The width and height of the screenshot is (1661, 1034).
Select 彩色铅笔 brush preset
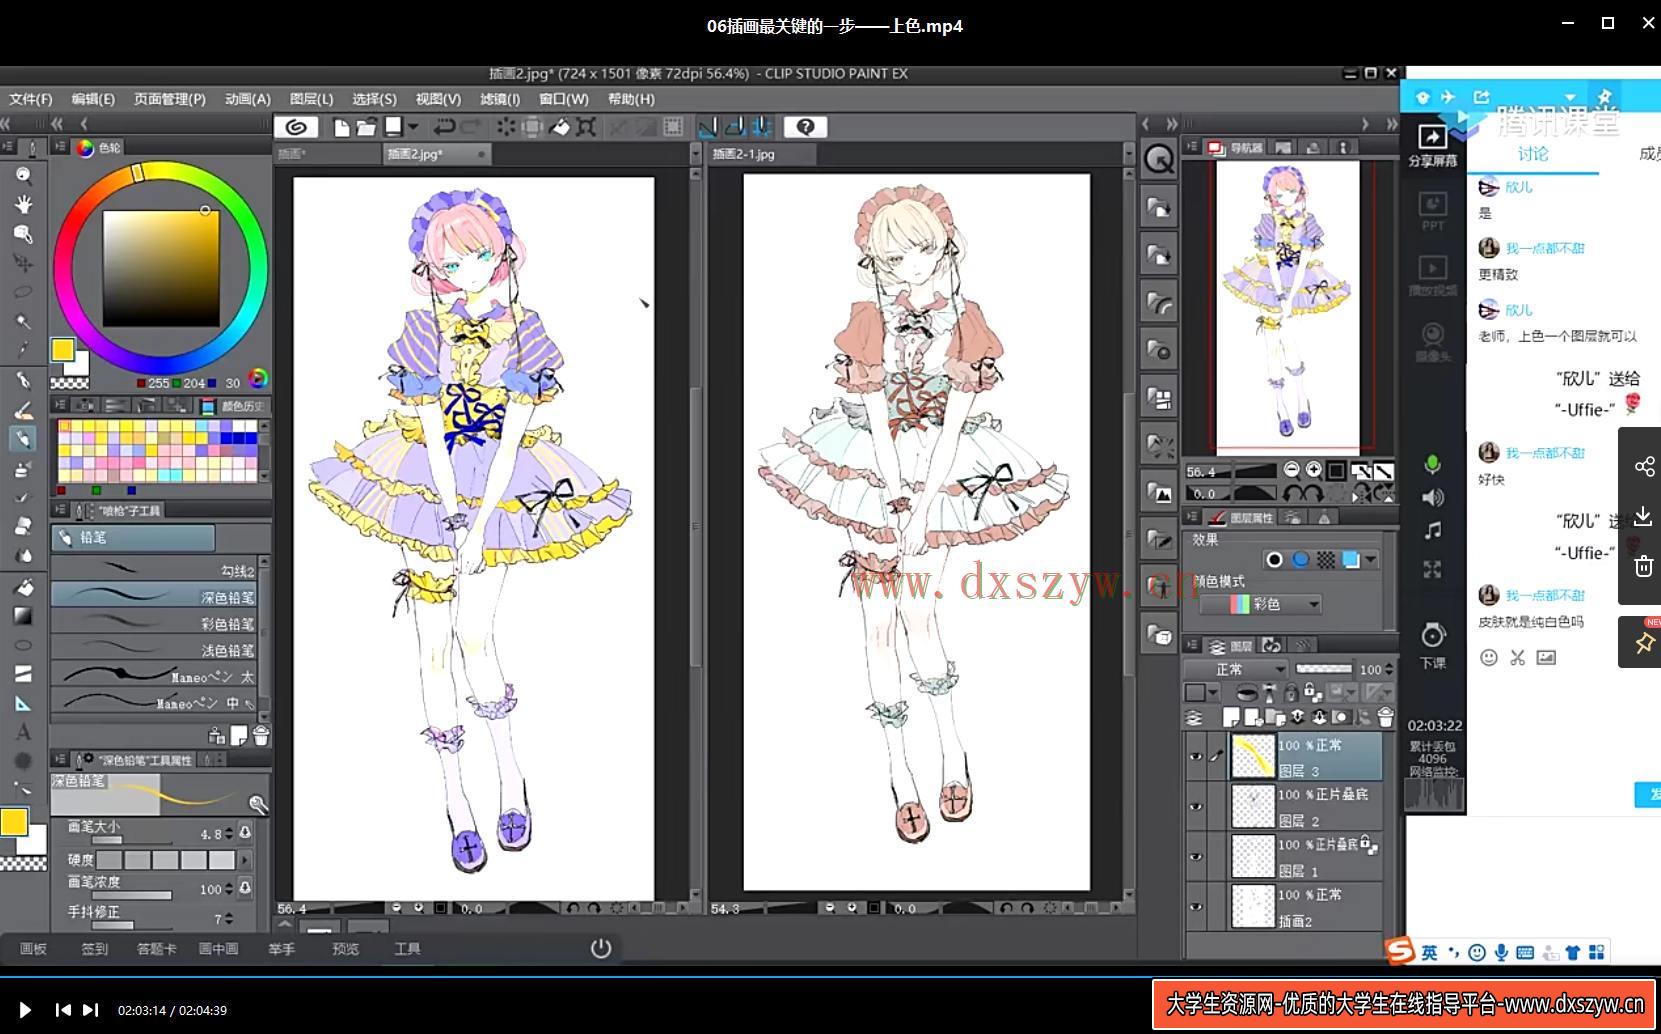point(154,623)
